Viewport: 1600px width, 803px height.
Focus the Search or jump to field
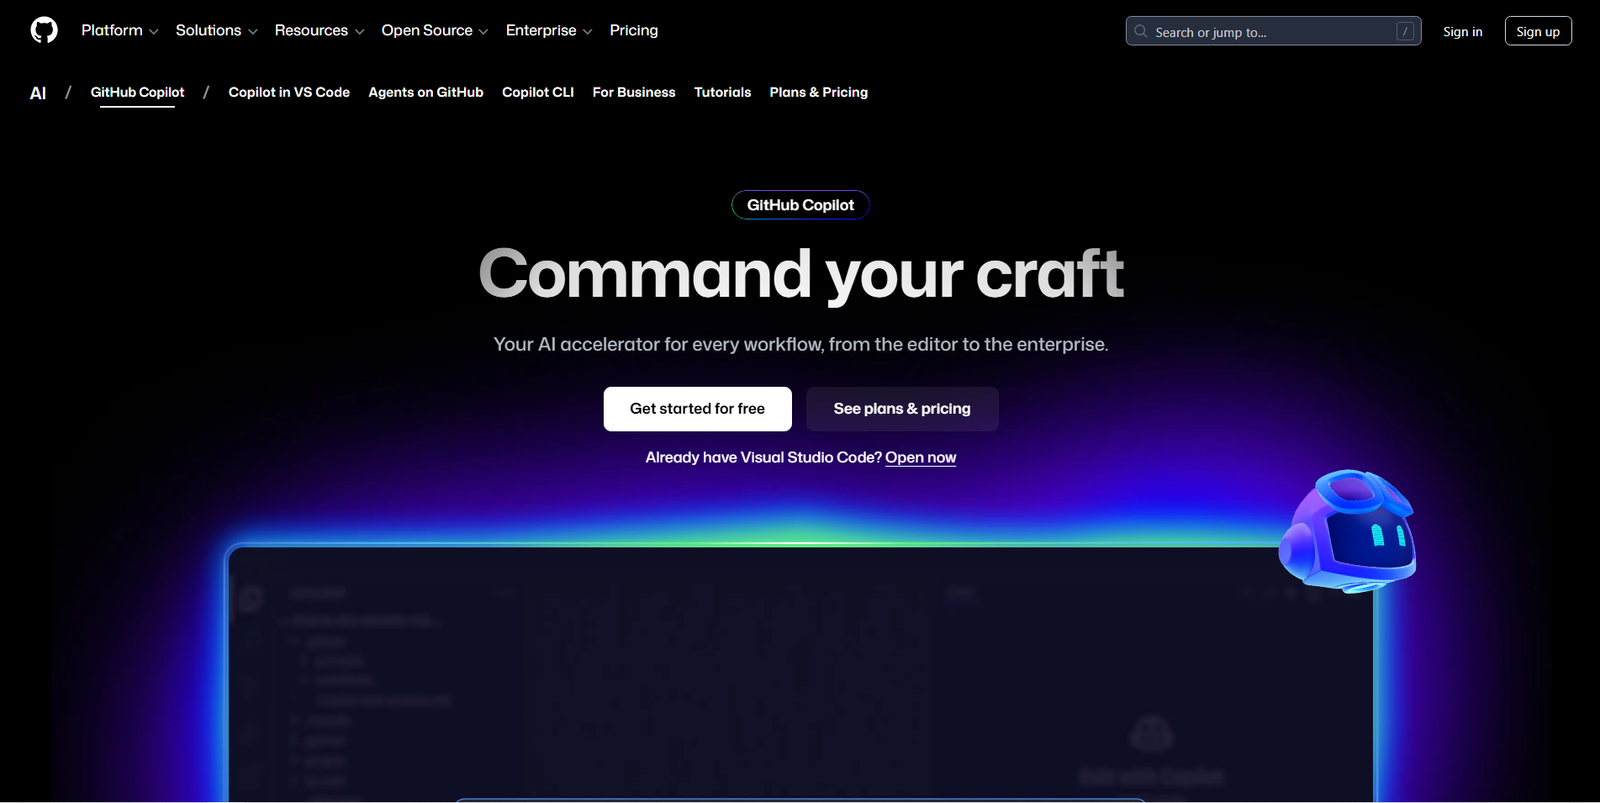1270,32
